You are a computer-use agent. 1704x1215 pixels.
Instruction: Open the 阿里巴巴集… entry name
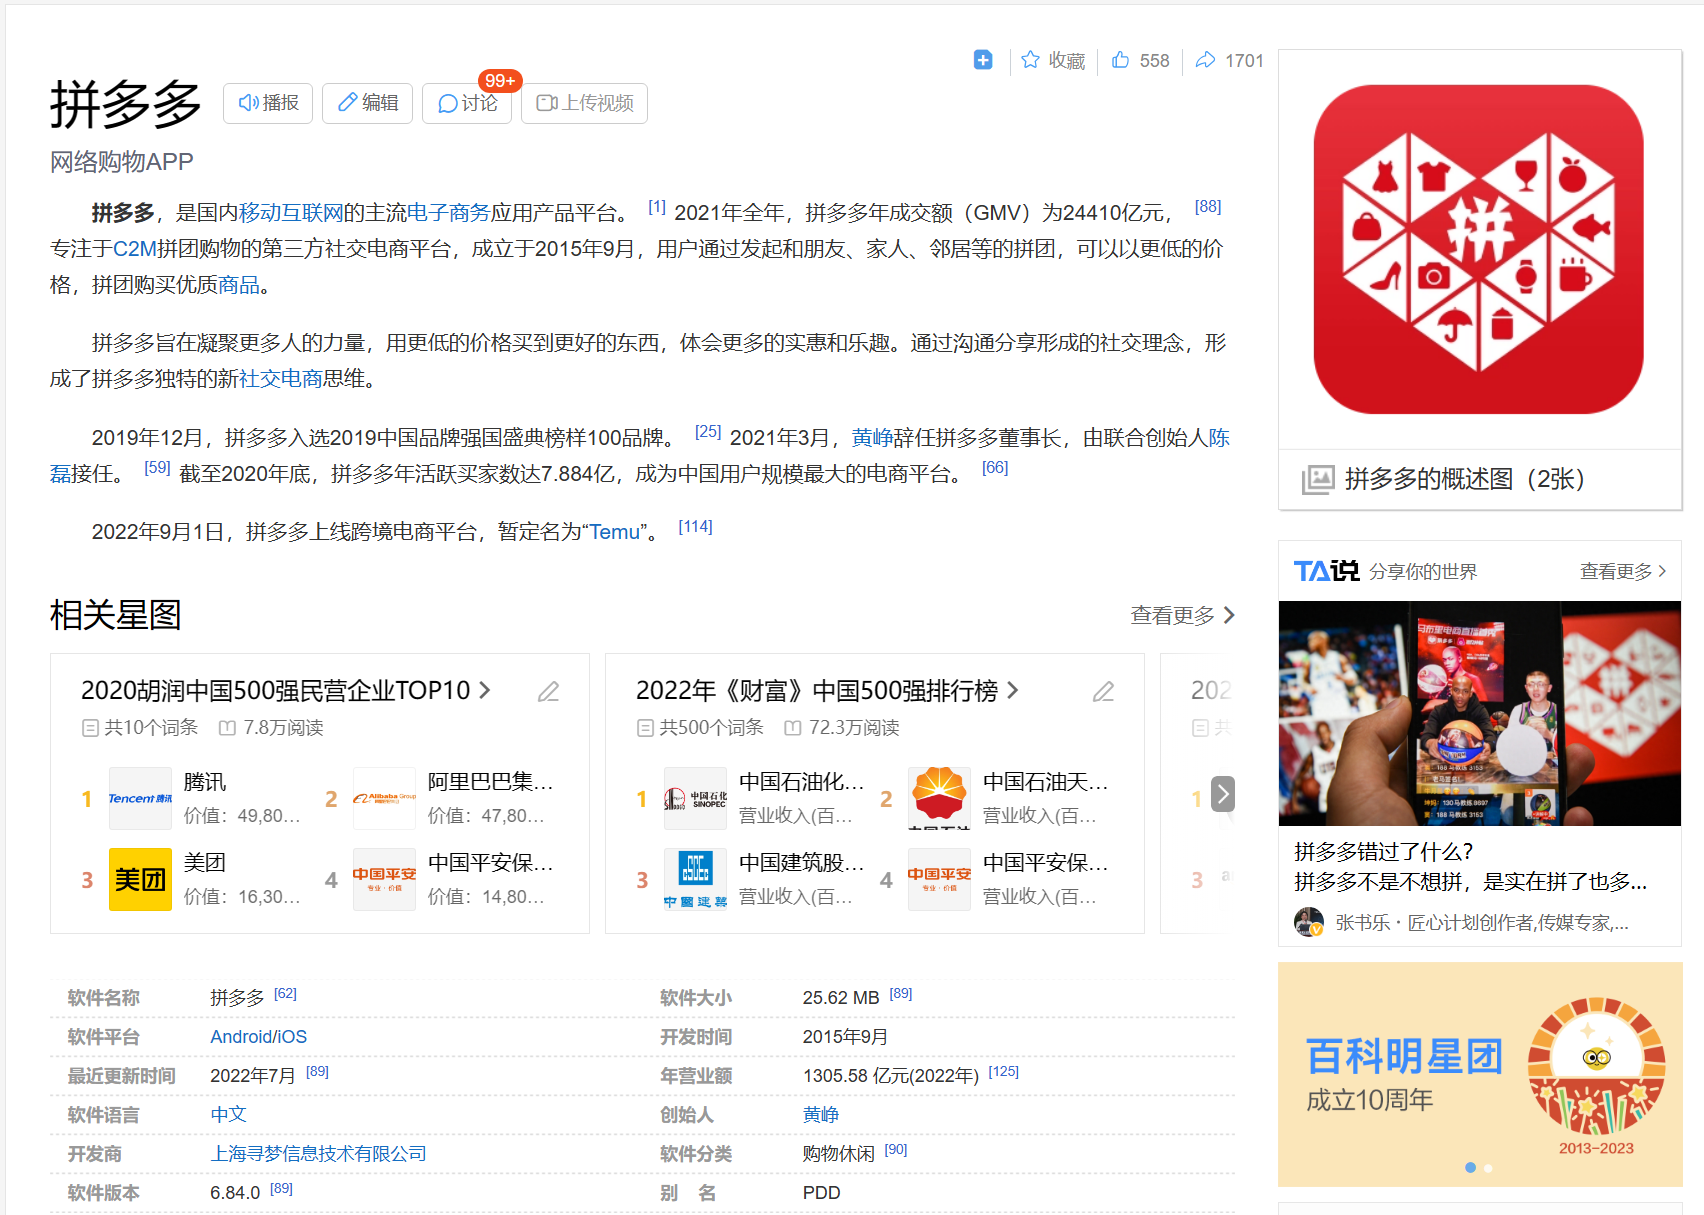(490, 782)
